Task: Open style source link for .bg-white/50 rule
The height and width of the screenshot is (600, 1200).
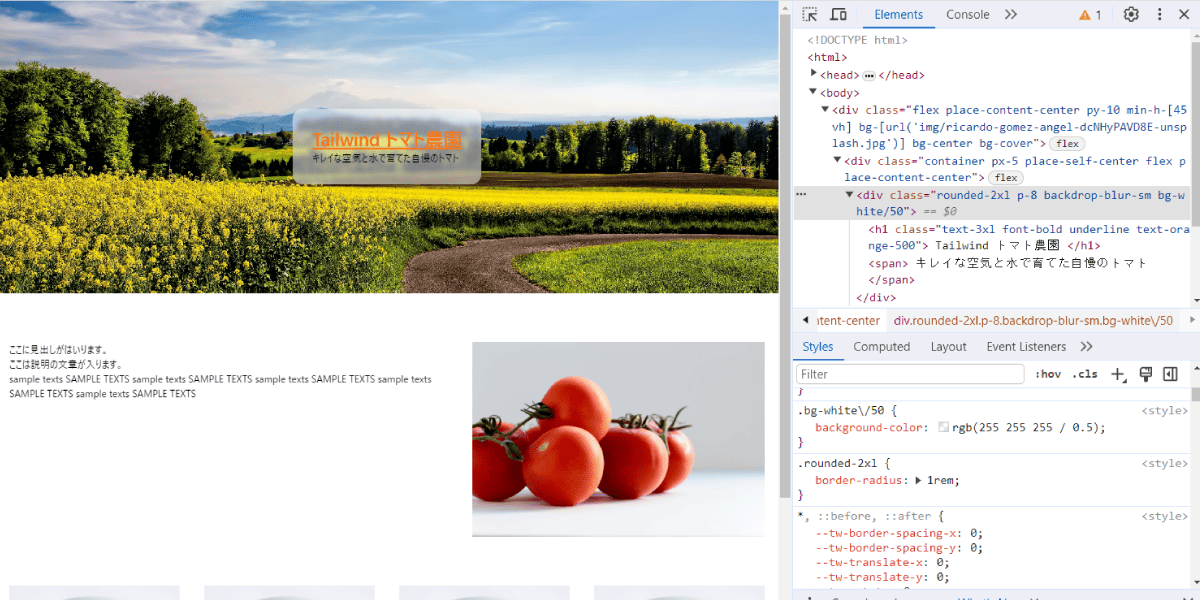Action: coord(1165,411)
